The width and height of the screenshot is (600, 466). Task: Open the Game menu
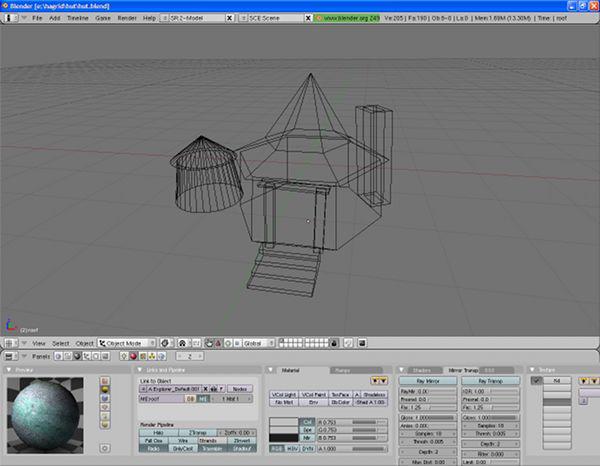pos(103,18)
